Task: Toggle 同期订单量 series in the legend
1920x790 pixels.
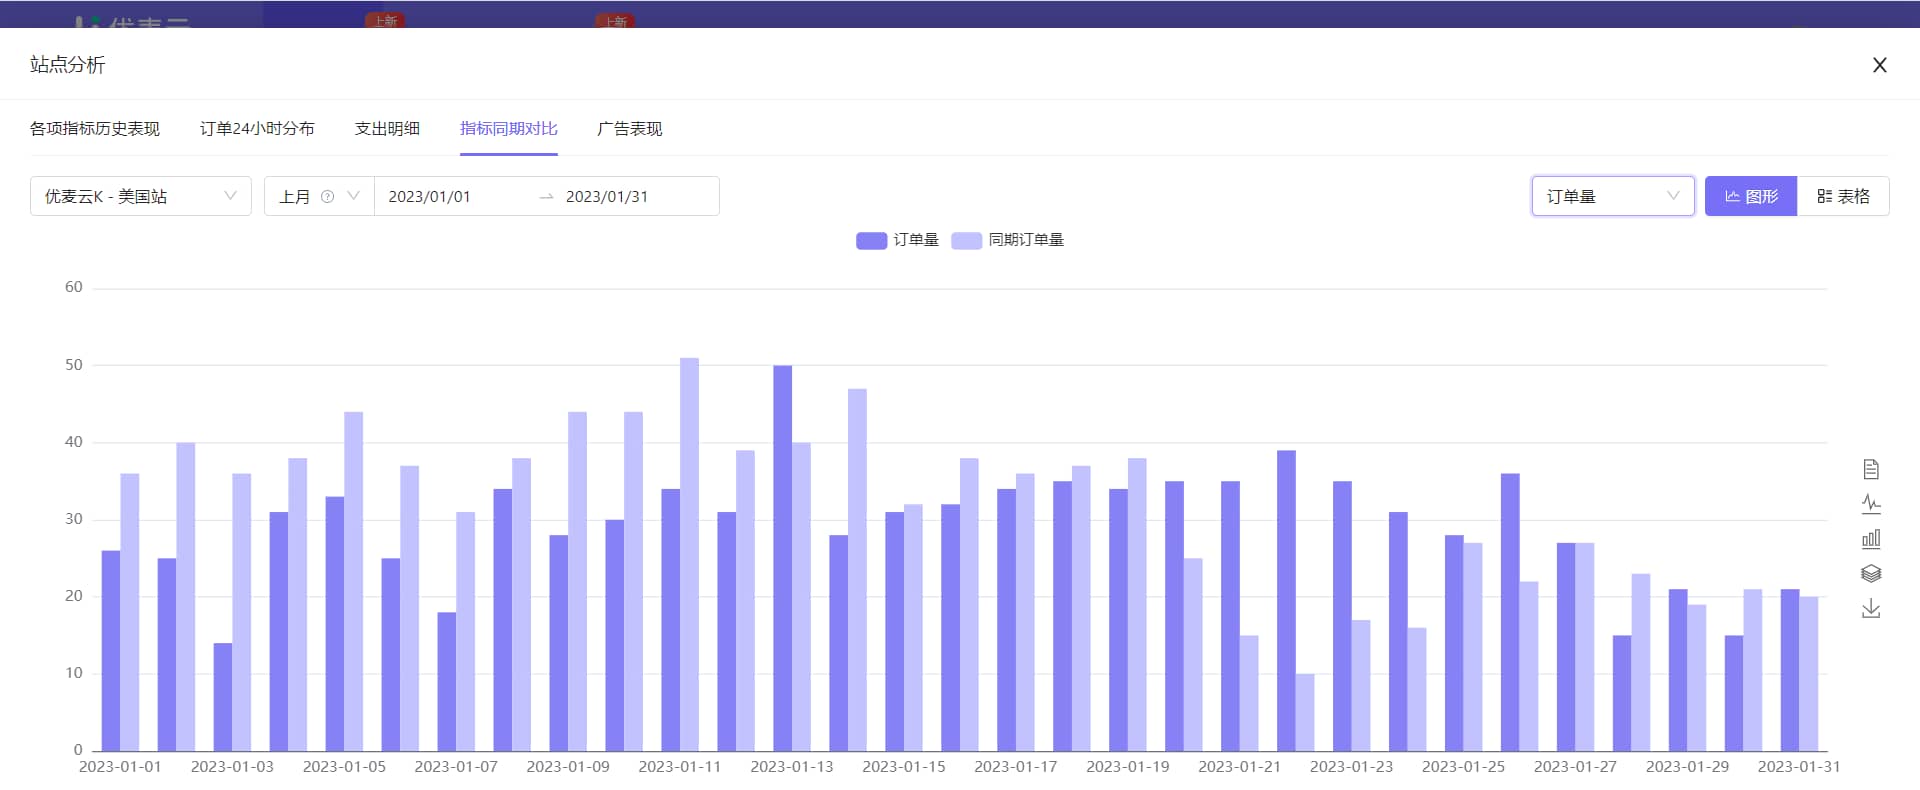Action: click(x=1008, y=240)
